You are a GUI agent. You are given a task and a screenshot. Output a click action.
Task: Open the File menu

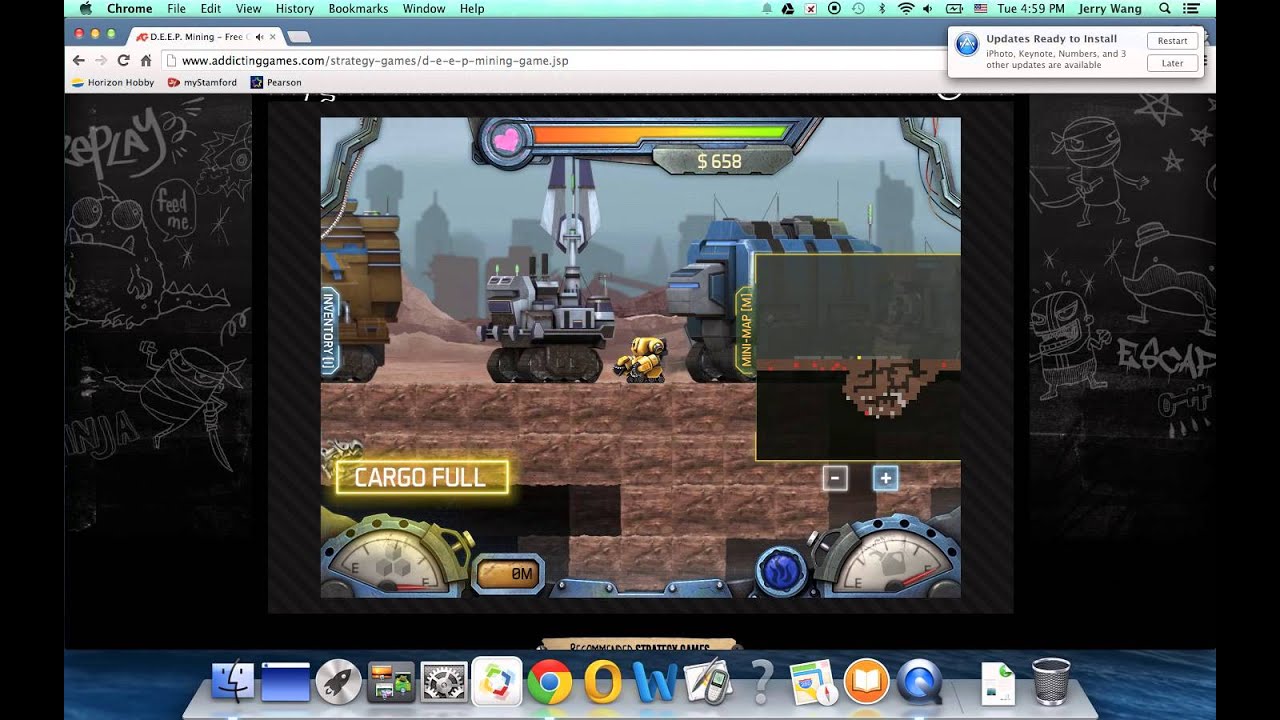[x=176, y=9]
